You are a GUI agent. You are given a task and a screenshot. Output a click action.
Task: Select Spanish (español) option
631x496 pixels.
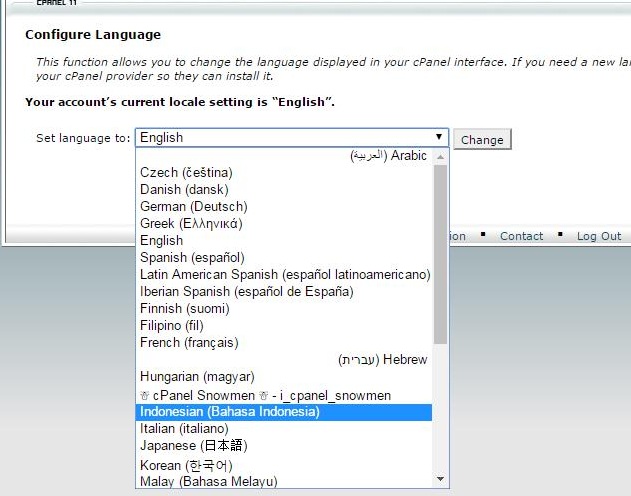(284, 257)
